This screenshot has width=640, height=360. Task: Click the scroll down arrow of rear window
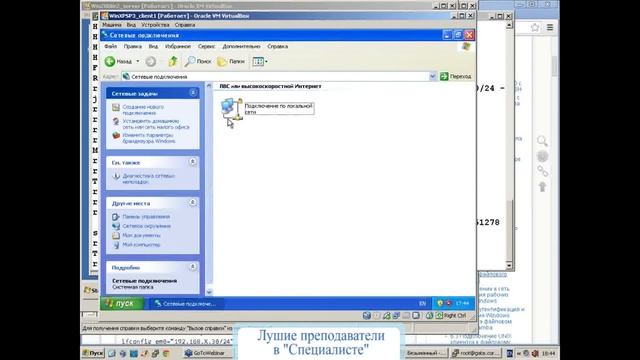[x=509, y=265]
